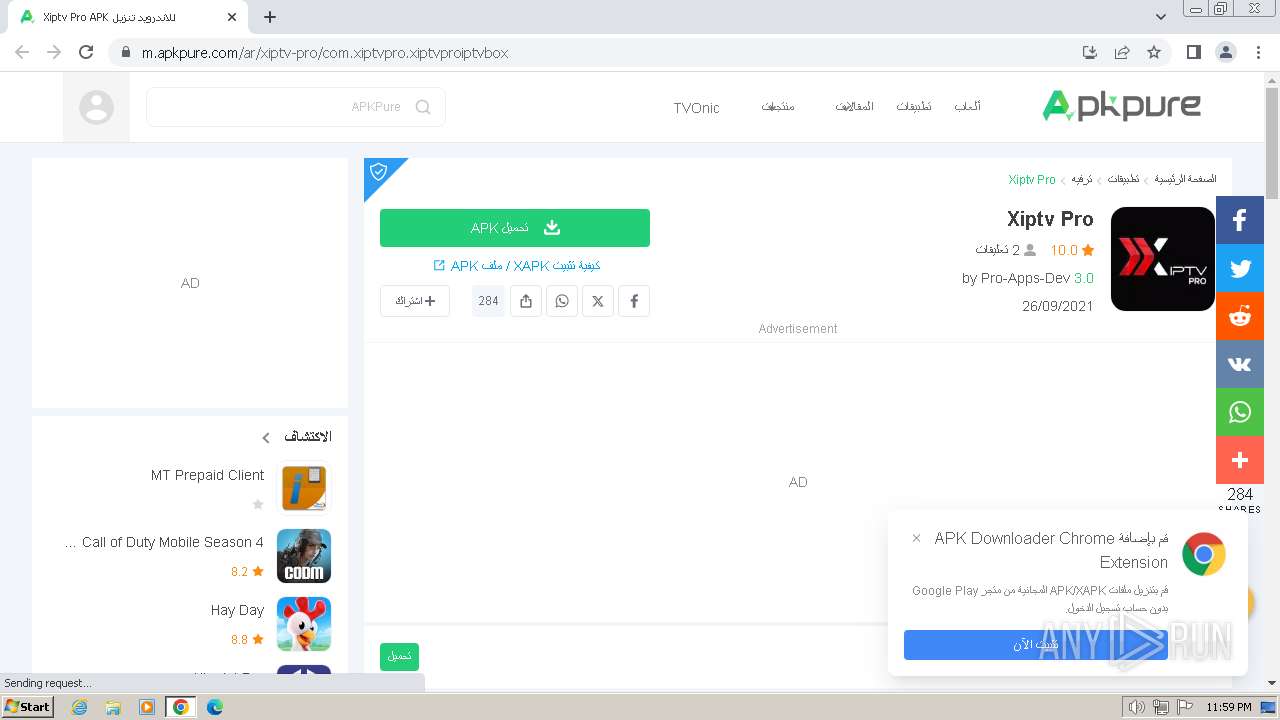Expand the Discover section chevron
1280x720 pixels.
pyautogui.click(x=266, y=437)
